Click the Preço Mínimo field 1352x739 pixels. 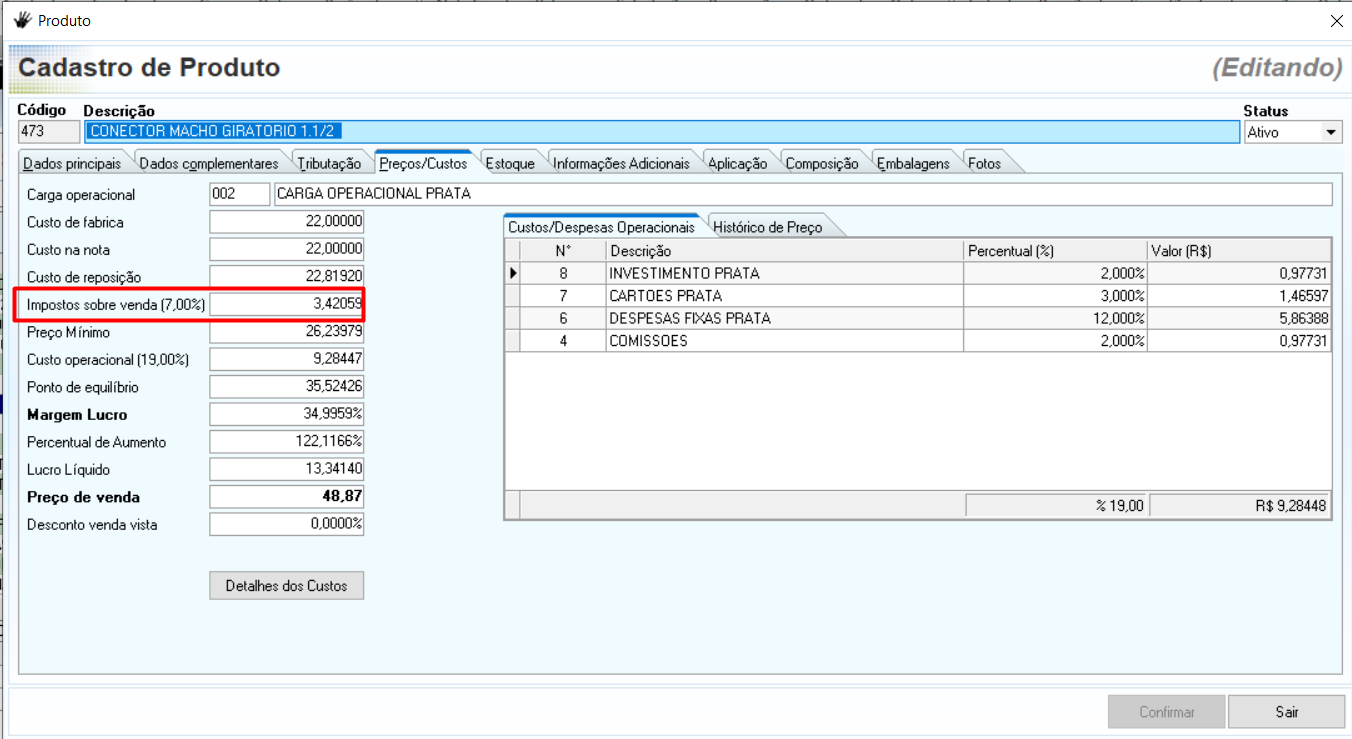tap(287, 332)
